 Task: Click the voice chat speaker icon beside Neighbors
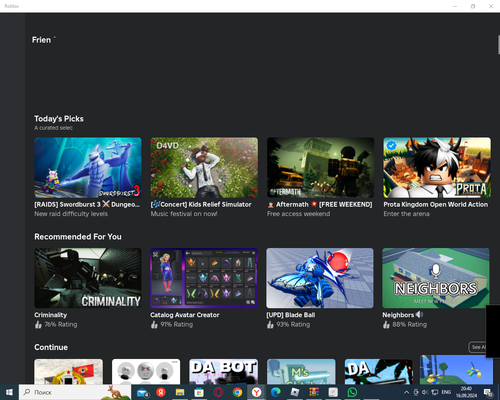pos(419,314)
